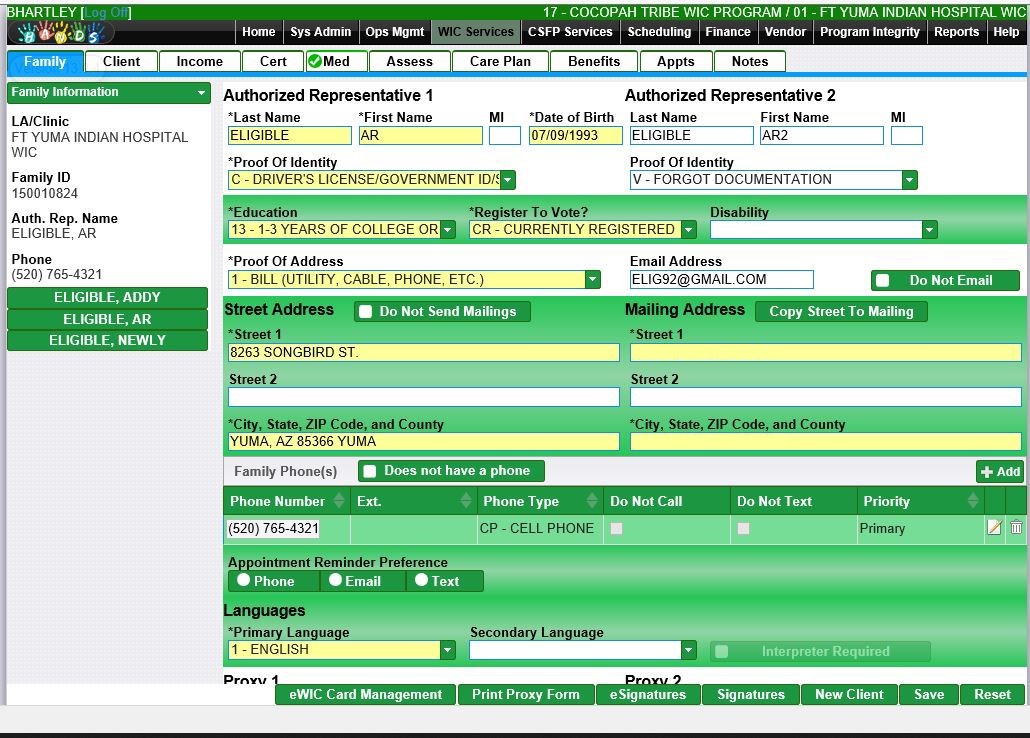The image size is (1030, 738).
Task: Click the Save button
Action: pos(928,694)
